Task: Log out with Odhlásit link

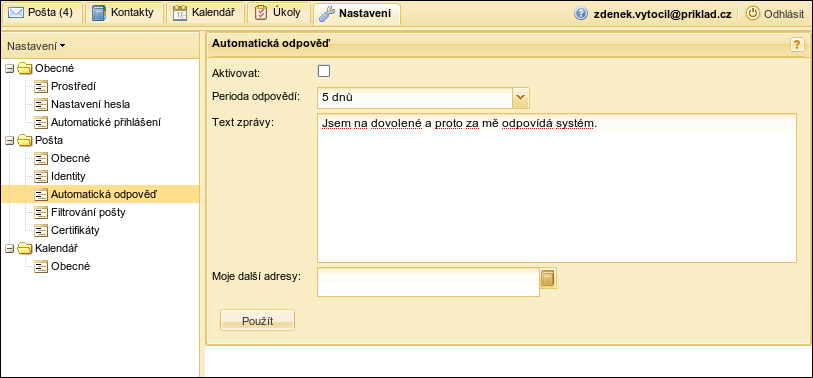Action: point(783,14)
